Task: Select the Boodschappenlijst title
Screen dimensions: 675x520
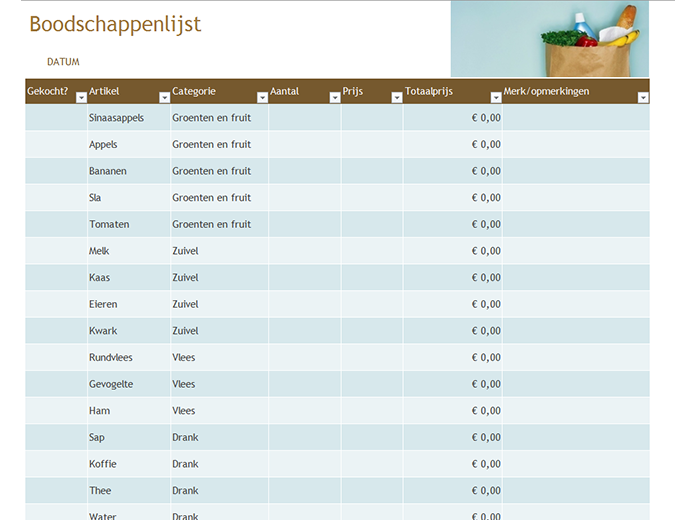Action: pos(115,25)
